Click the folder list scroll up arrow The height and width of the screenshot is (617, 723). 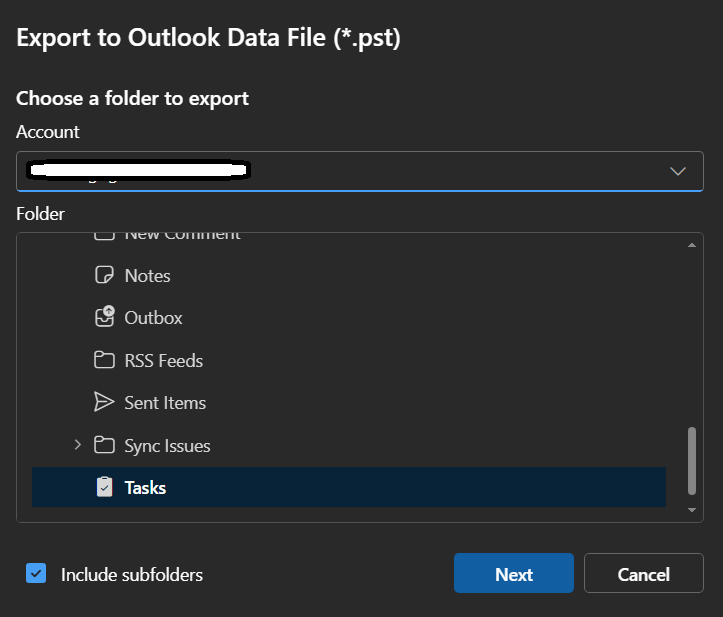[x=692, y=245]
